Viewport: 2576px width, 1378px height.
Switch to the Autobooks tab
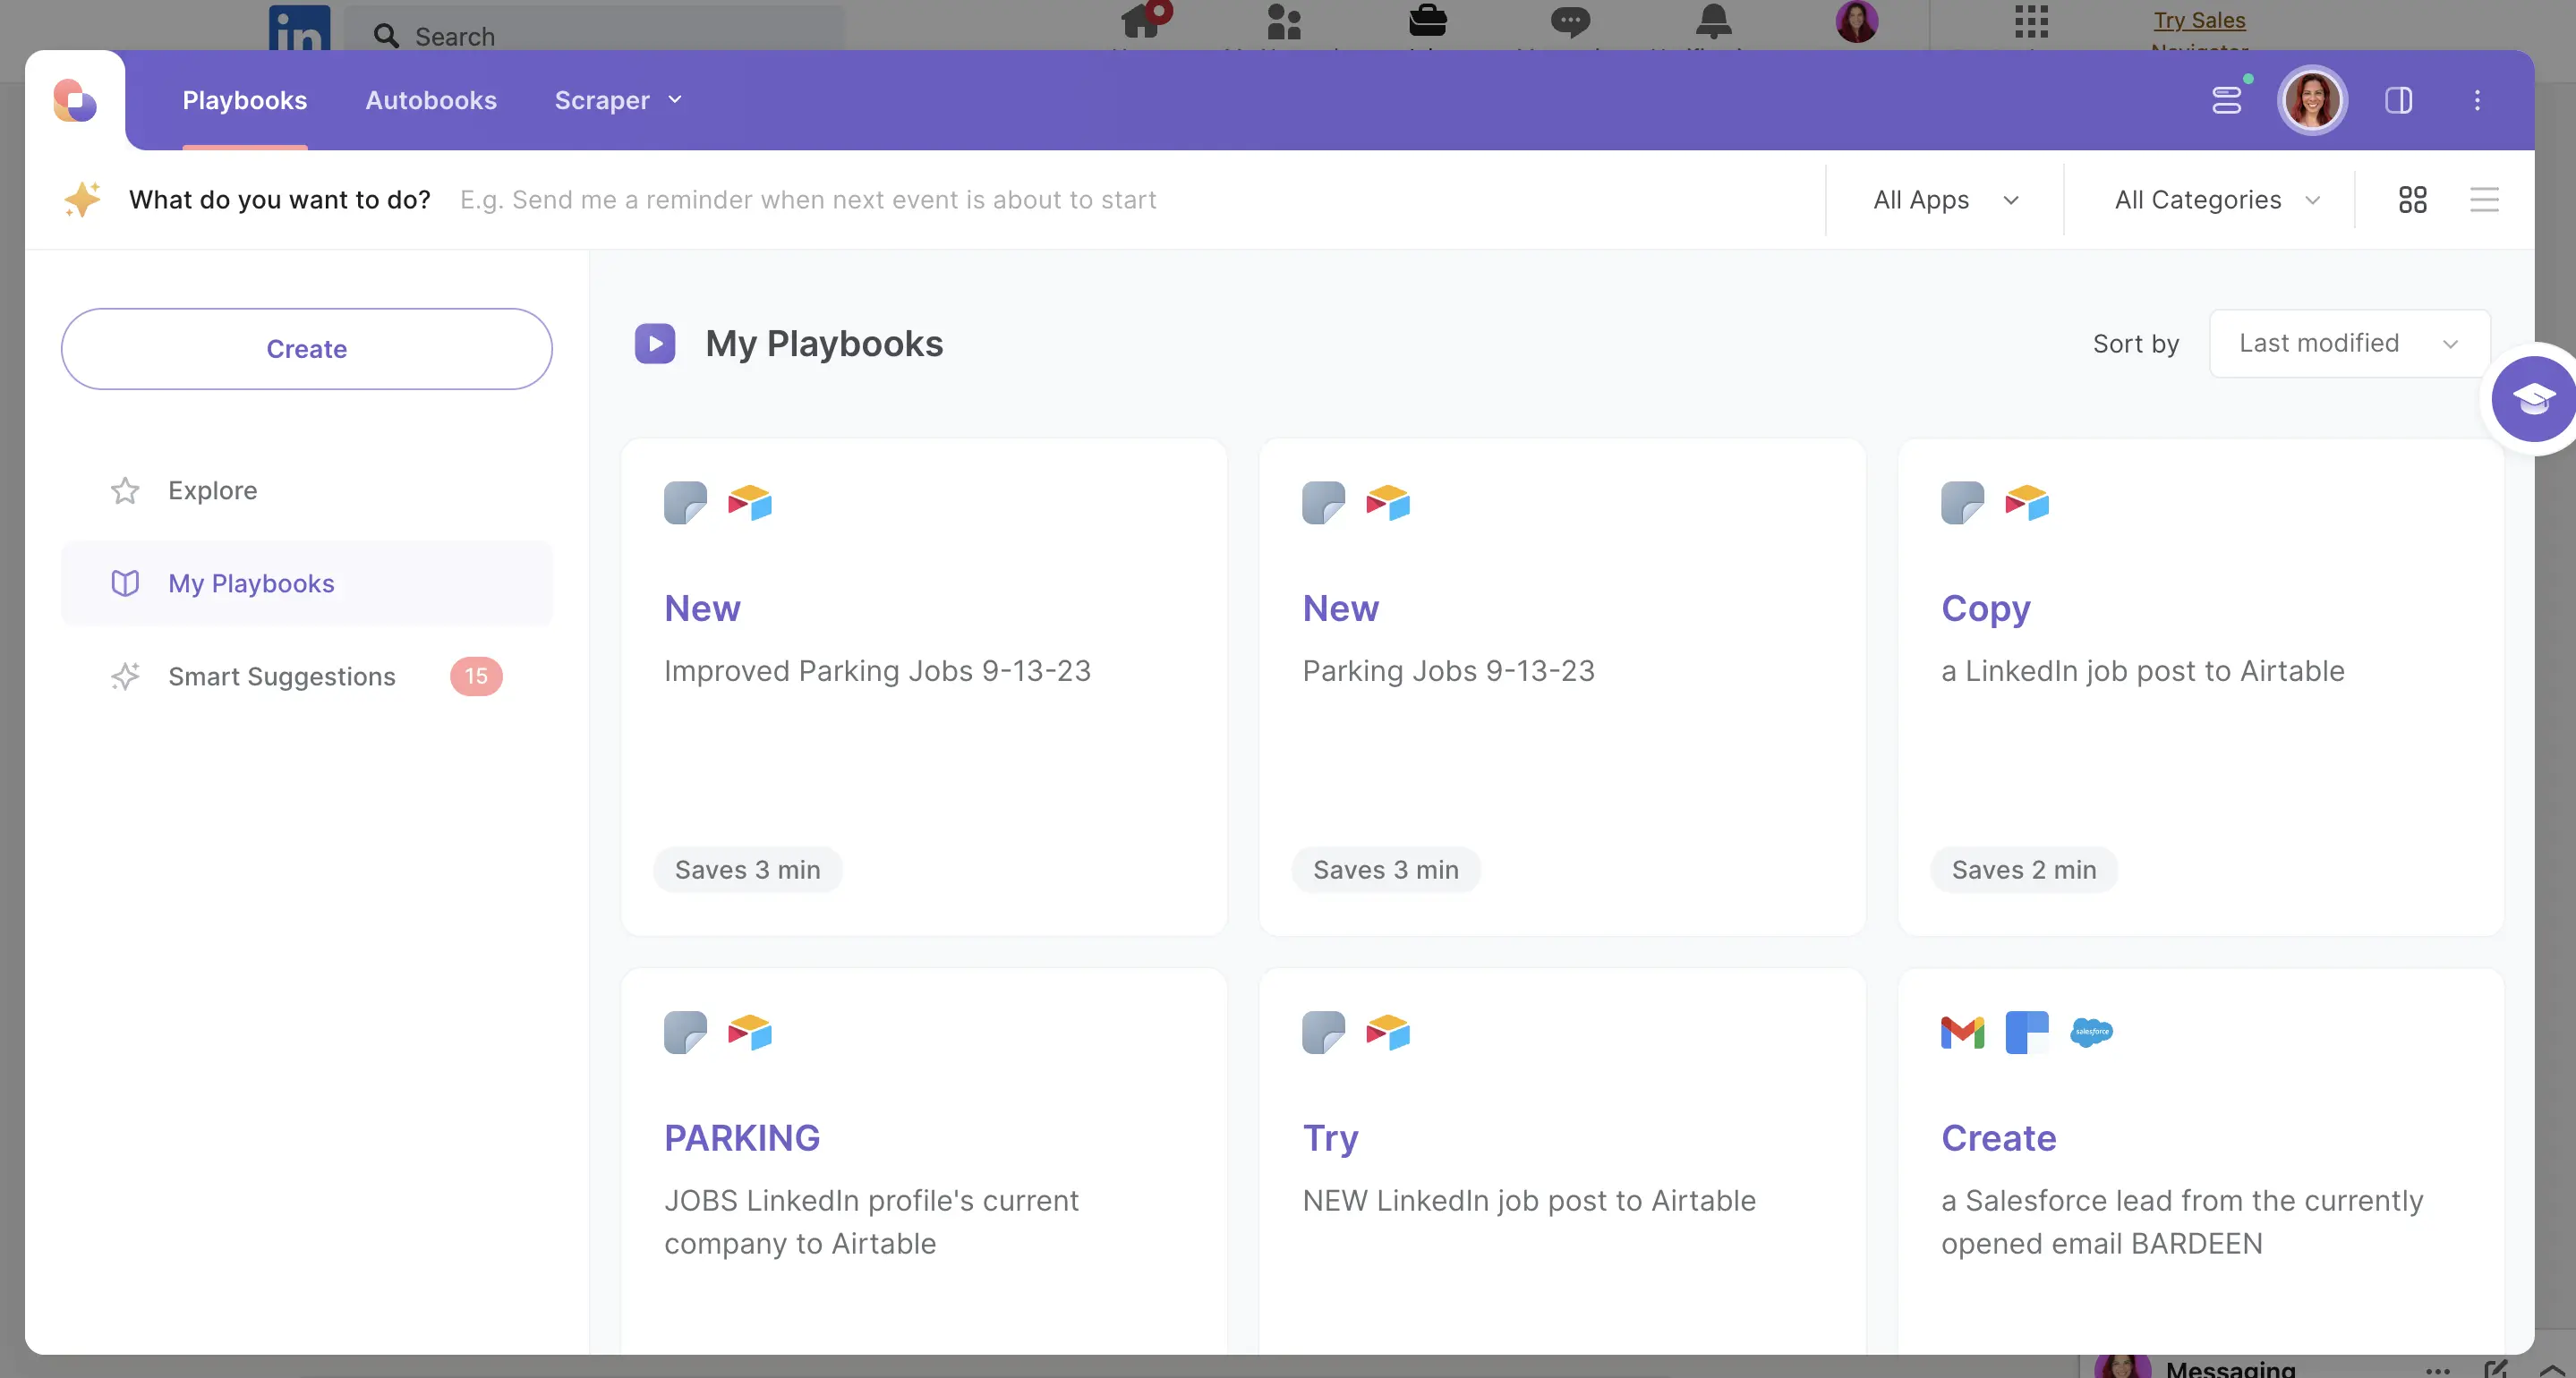point(431,100)
